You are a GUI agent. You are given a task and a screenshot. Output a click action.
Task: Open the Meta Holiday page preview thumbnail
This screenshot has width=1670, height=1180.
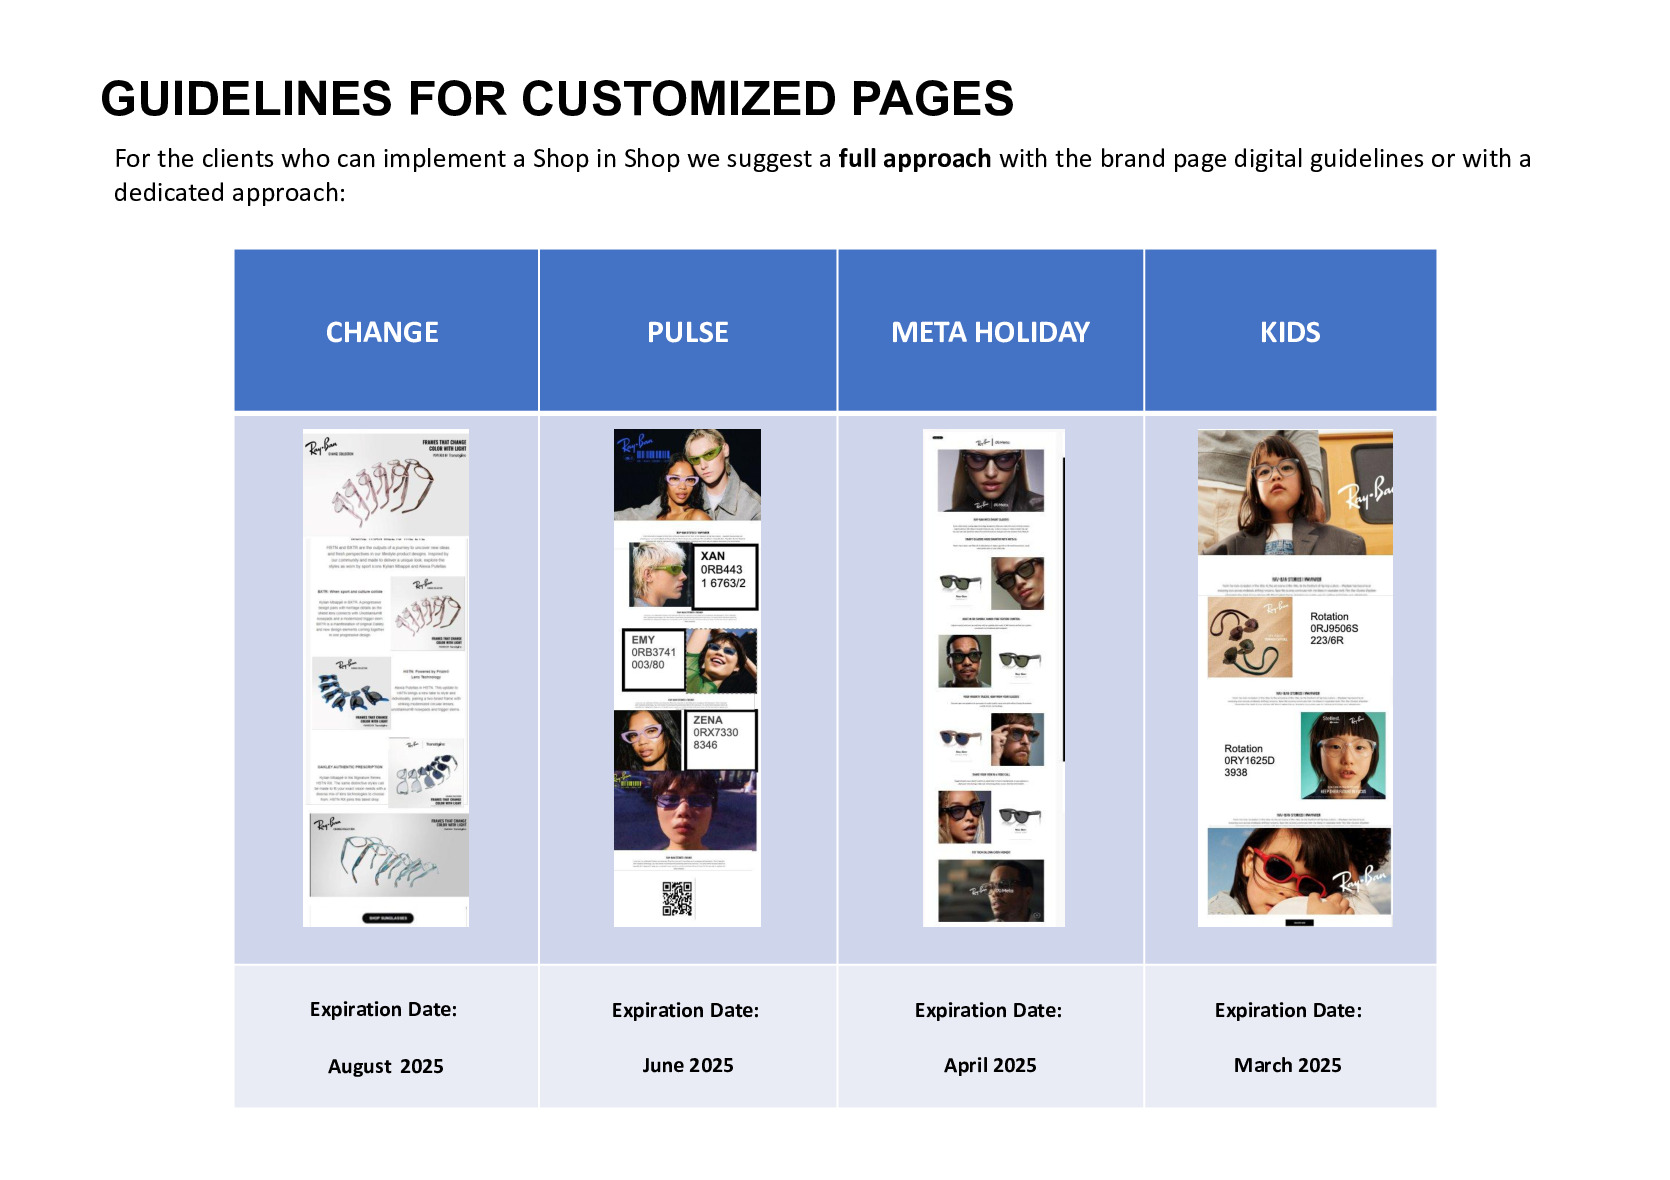(993, 678)
